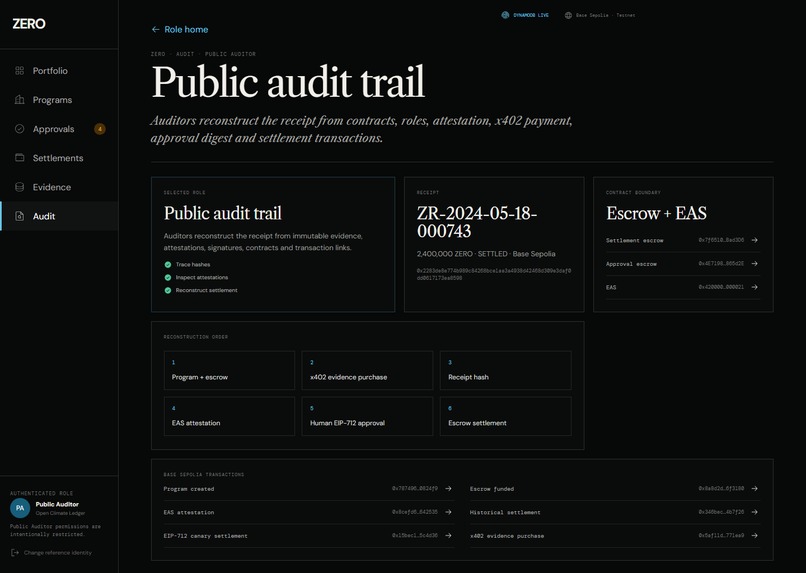This screenshot has width=806, height=573.
Task: Click the 'Public Auditor' role name
Action: [x=57, y=504]
